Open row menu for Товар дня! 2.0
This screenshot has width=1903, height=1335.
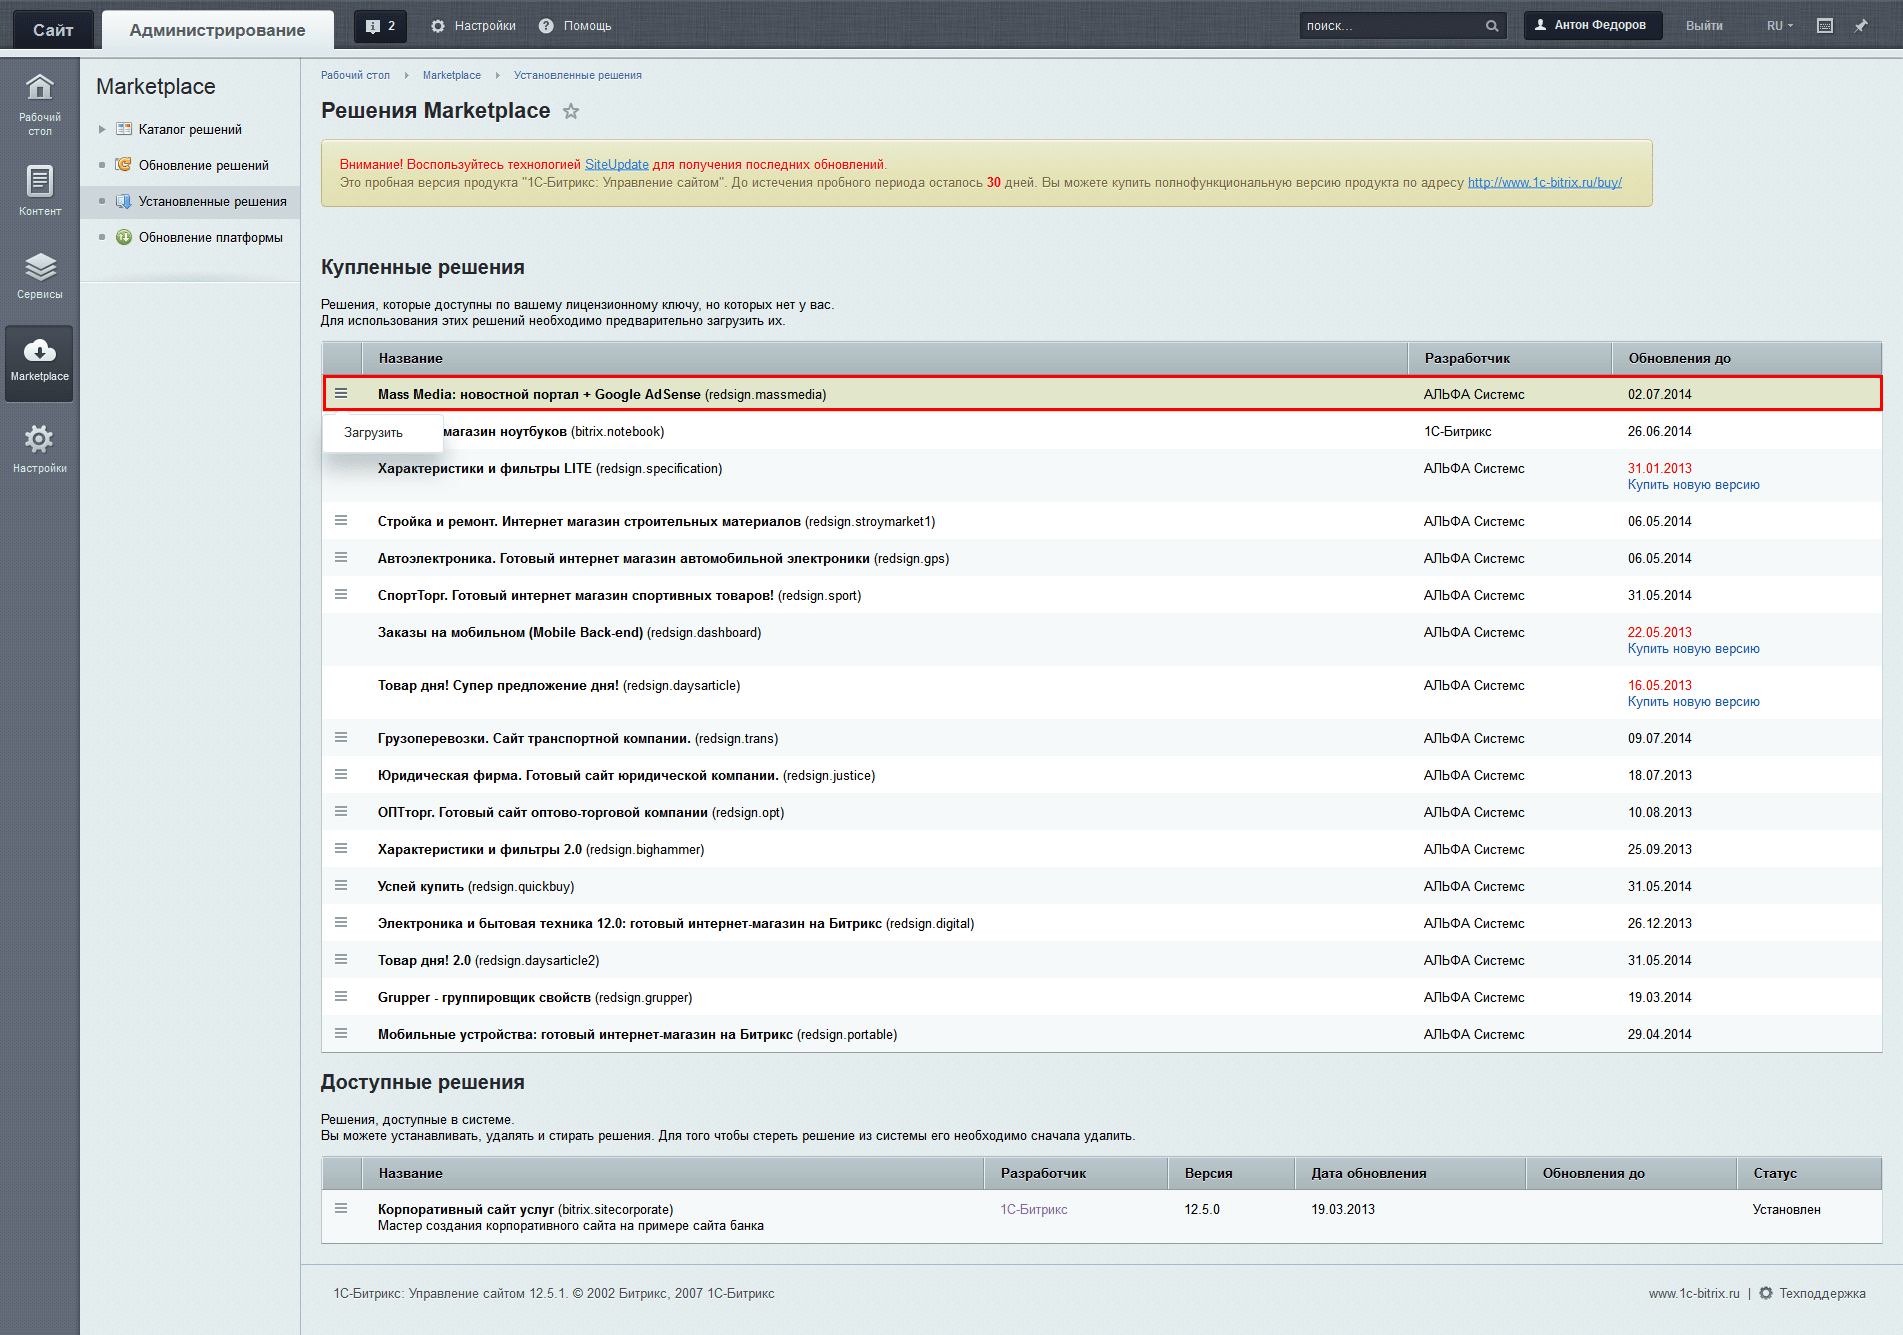click(x=341, y=960)
